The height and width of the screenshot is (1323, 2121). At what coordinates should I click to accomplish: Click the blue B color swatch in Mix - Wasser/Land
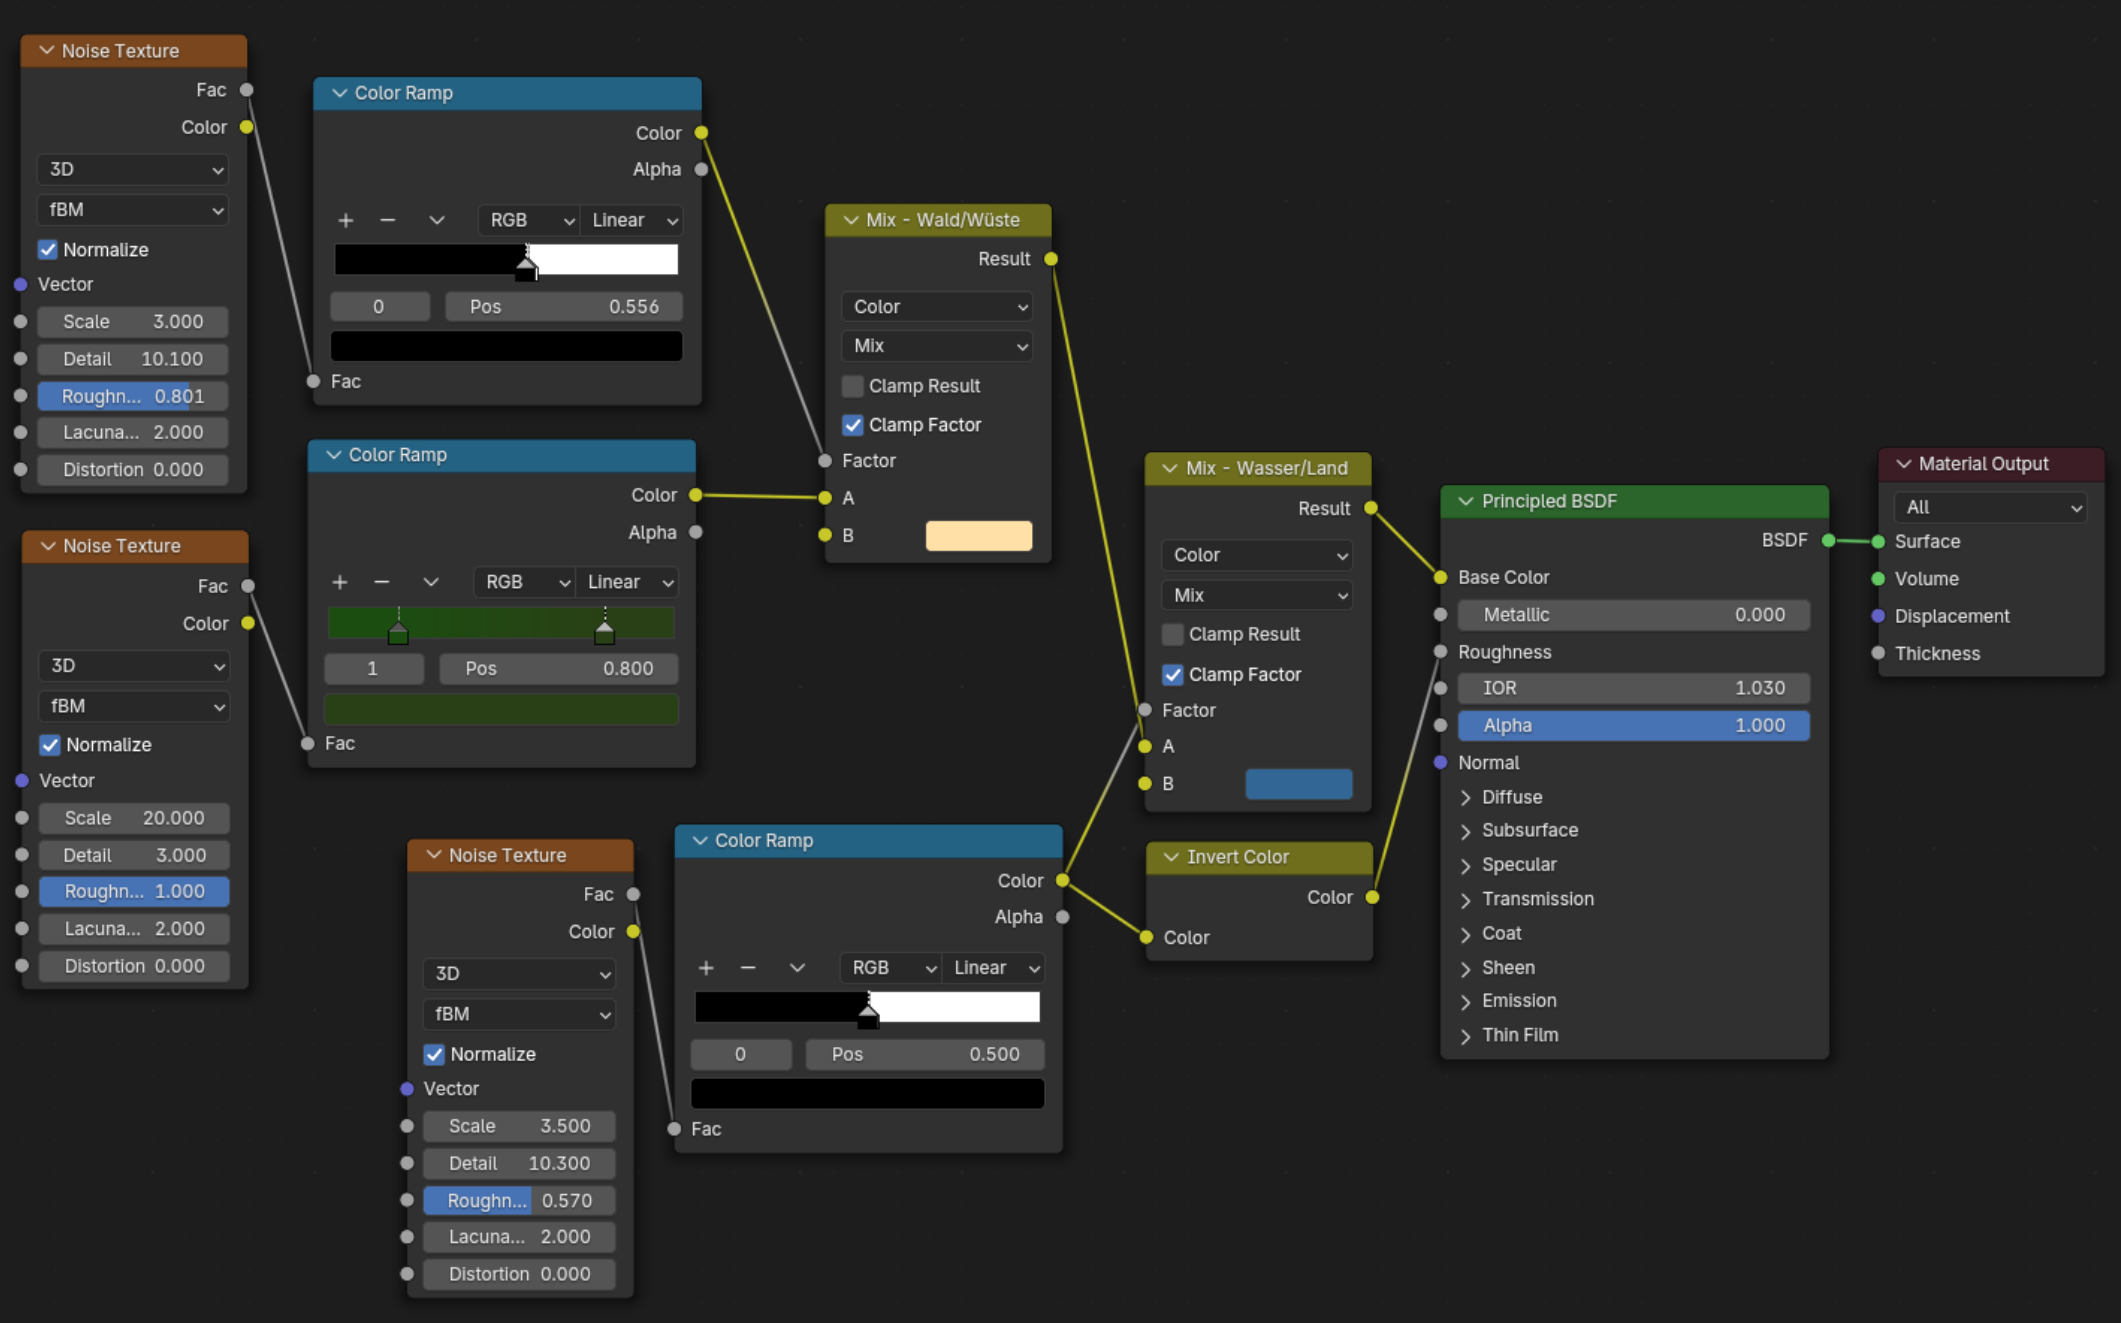(x=1298, y=784)
